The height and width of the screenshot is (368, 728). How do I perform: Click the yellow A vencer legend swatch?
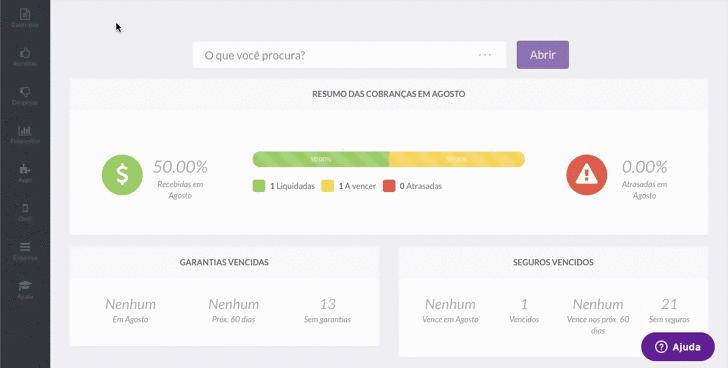327,186
